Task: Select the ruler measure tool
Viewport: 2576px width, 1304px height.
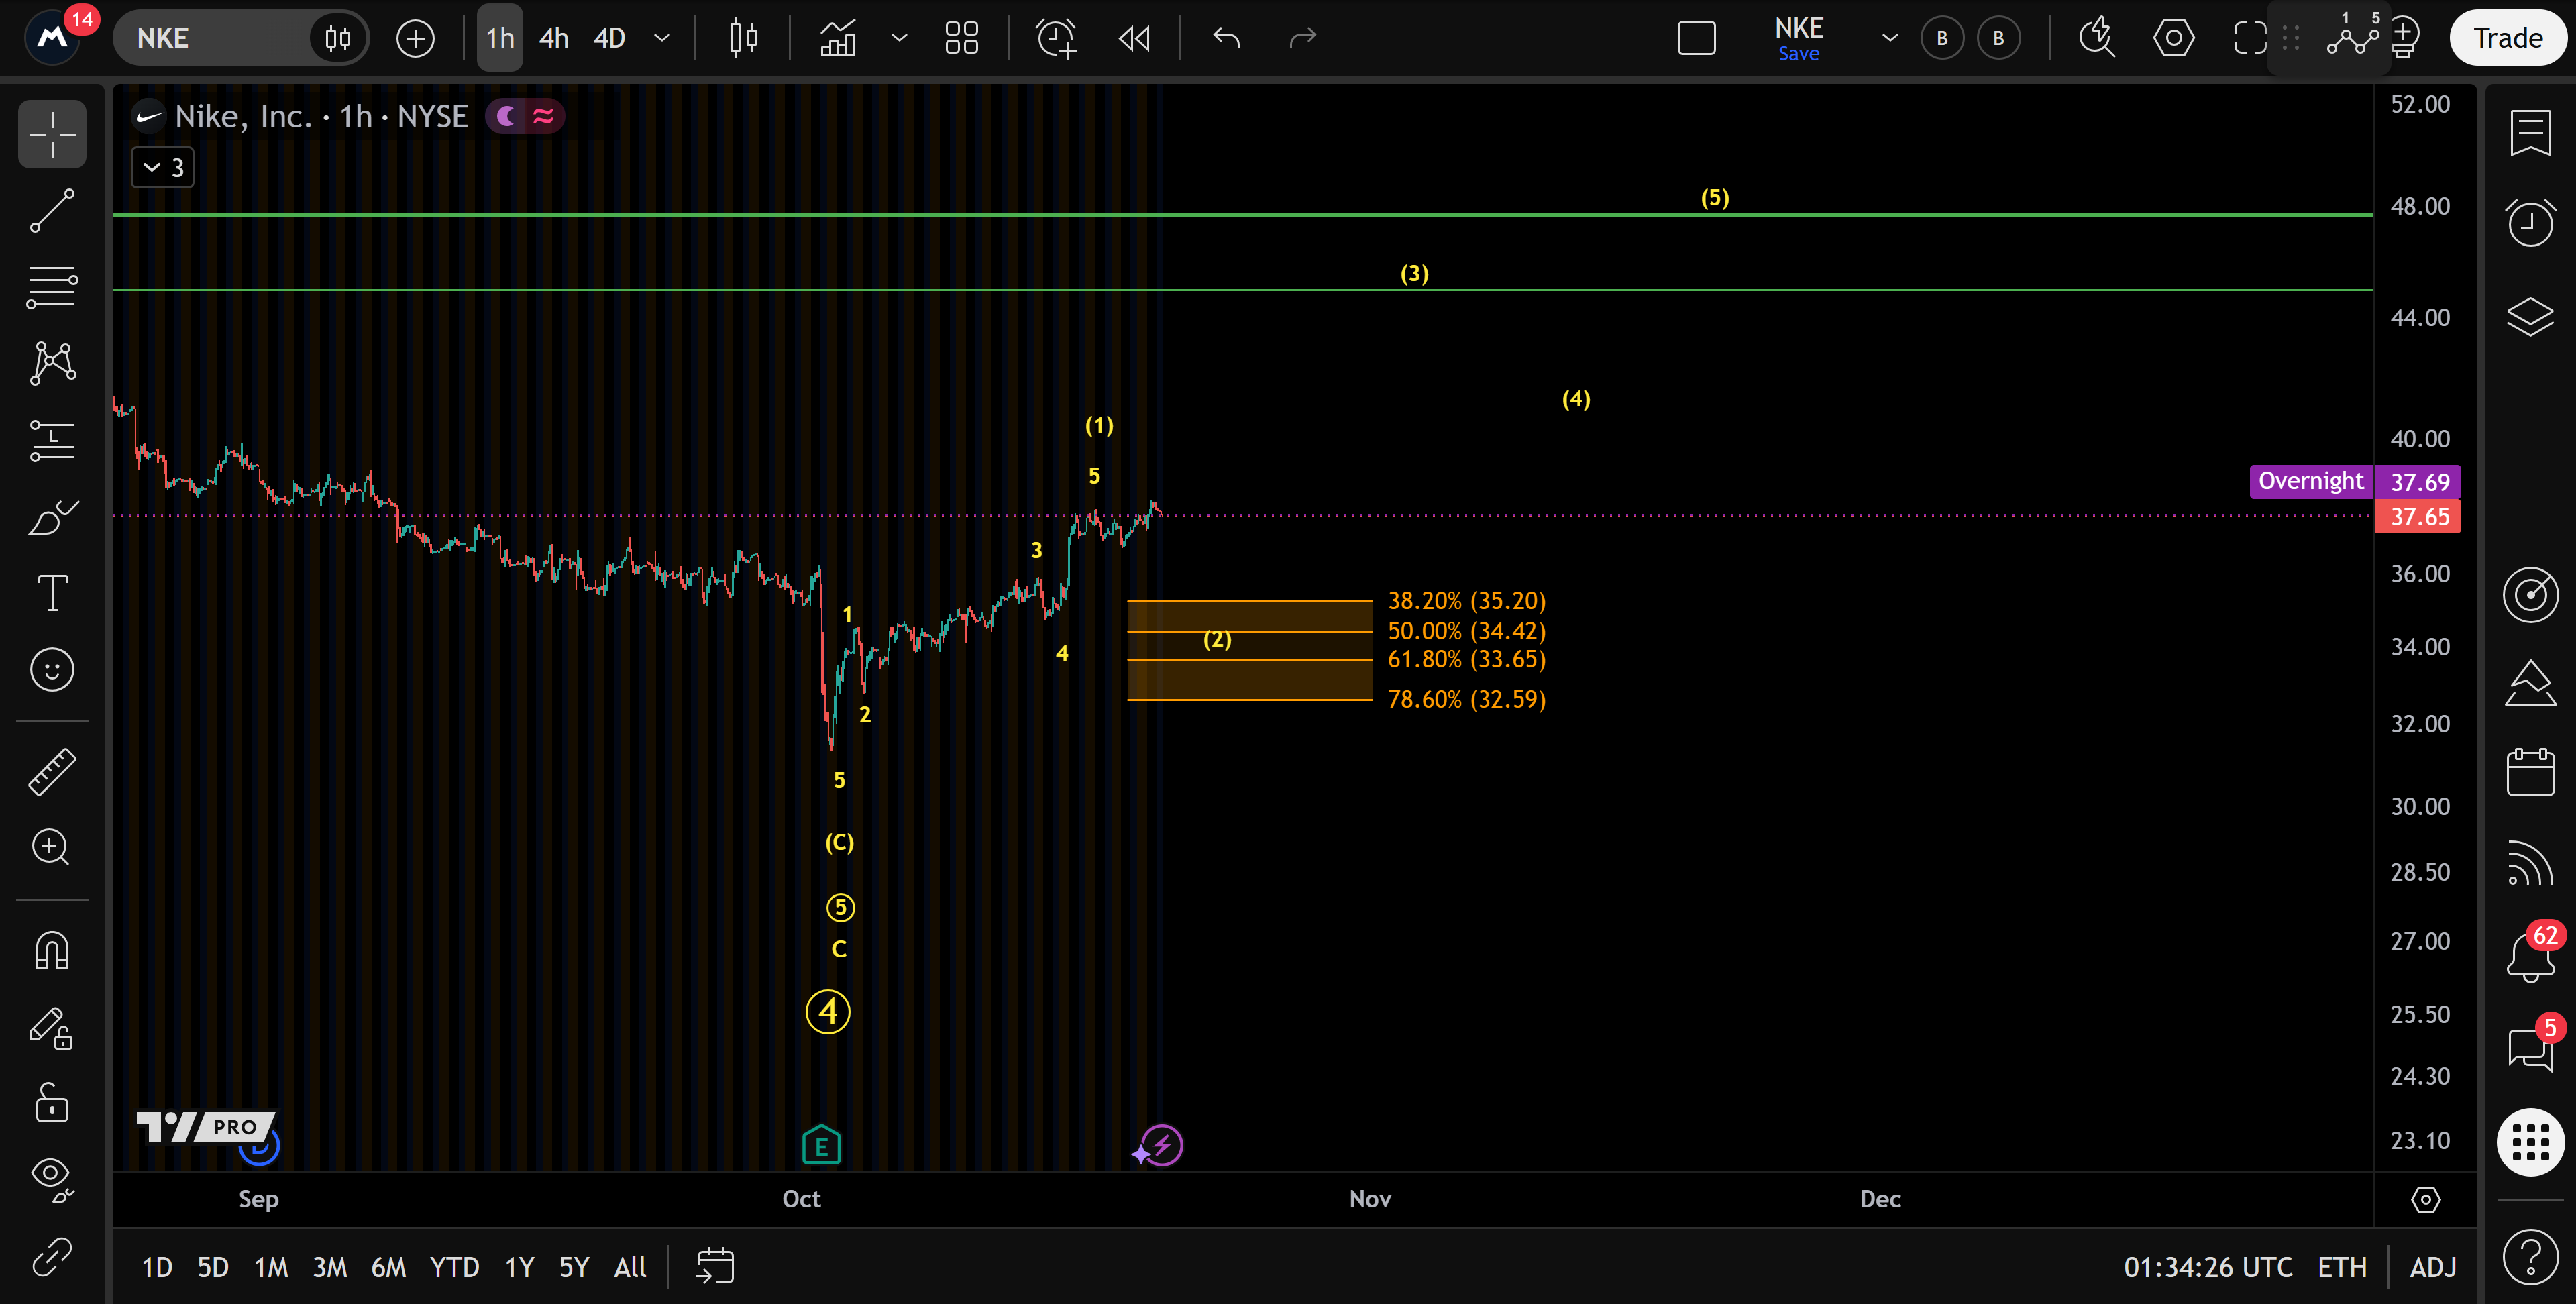Action: (52, 771)
